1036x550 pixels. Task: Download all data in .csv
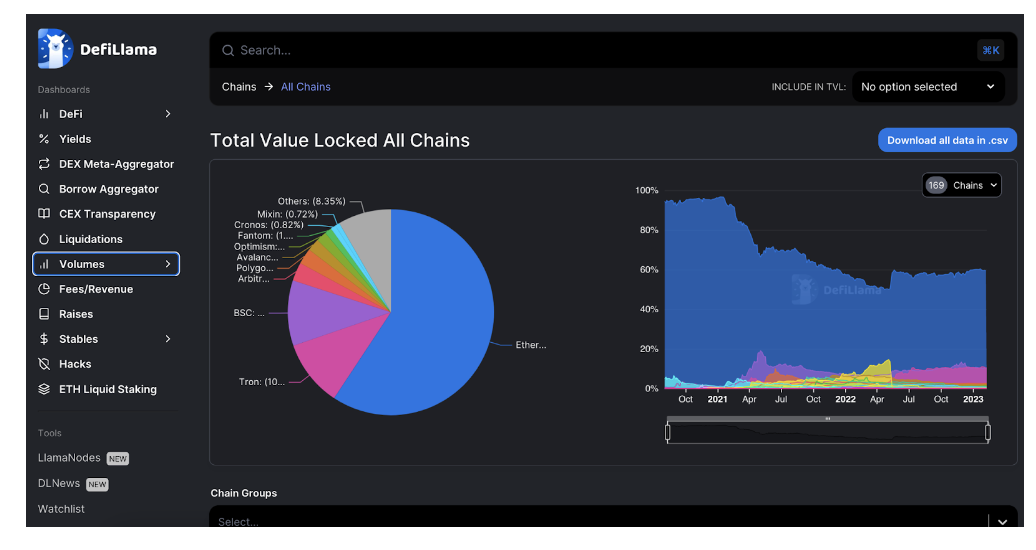947,140
